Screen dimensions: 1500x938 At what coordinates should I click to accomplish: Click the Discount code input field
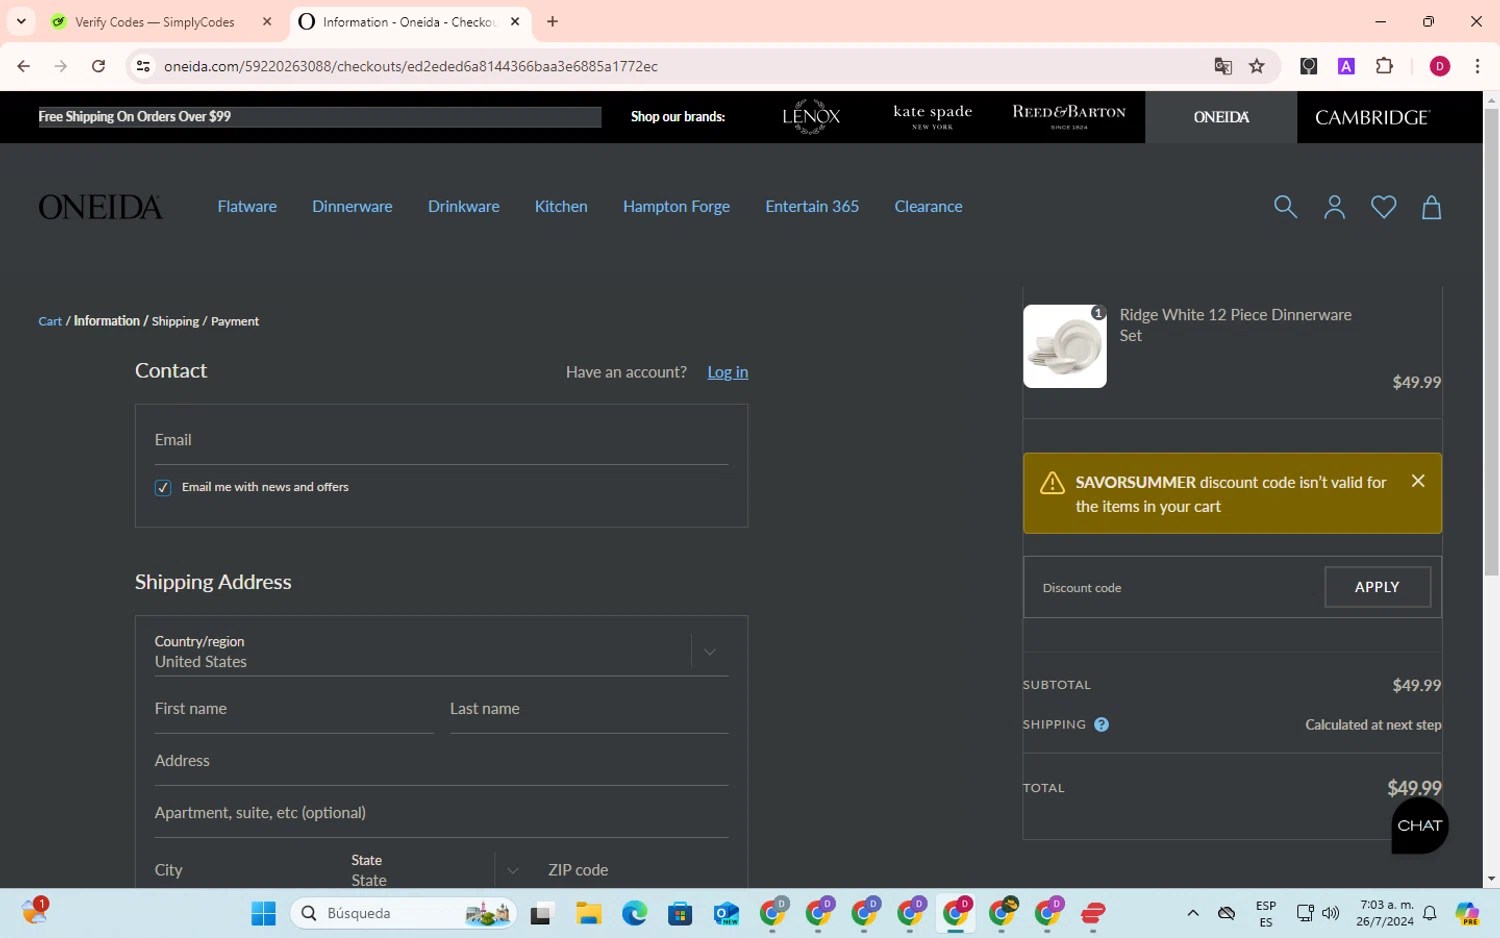1174,587
